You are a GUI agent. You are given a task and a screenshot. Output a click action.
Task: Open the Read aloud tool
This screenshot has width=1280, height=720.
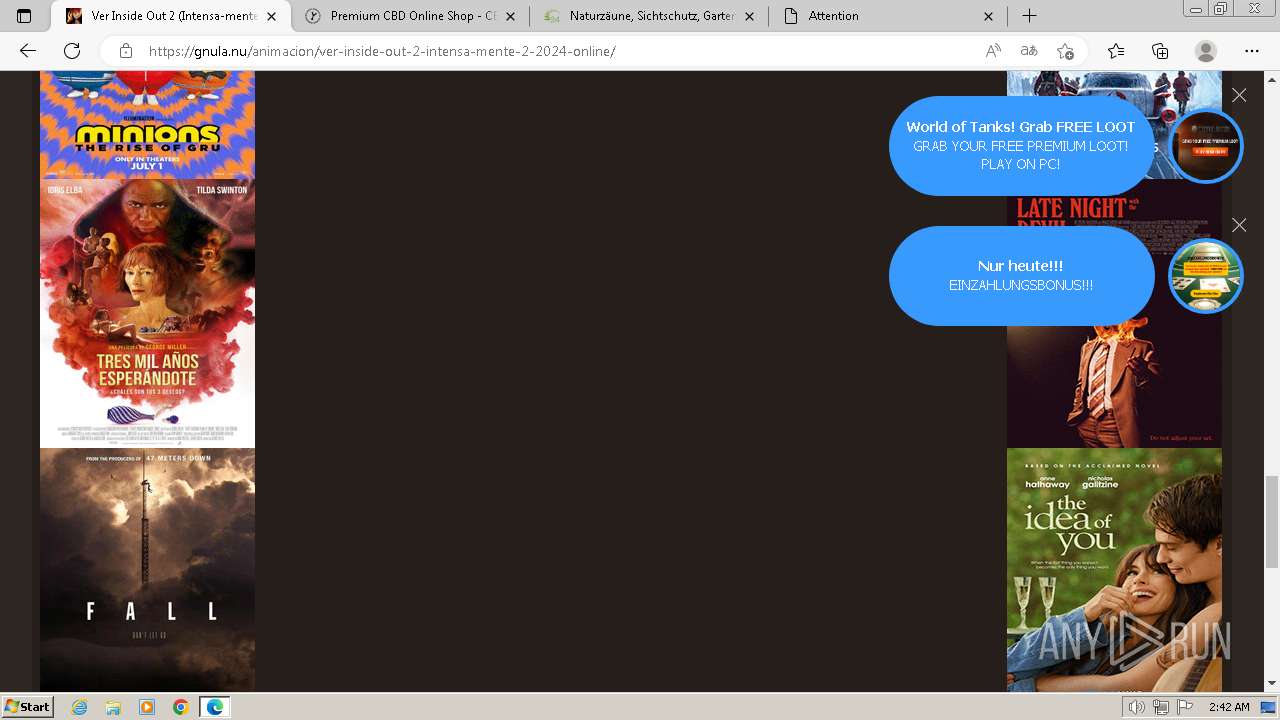pyautogui.click(x=993, y=51)
